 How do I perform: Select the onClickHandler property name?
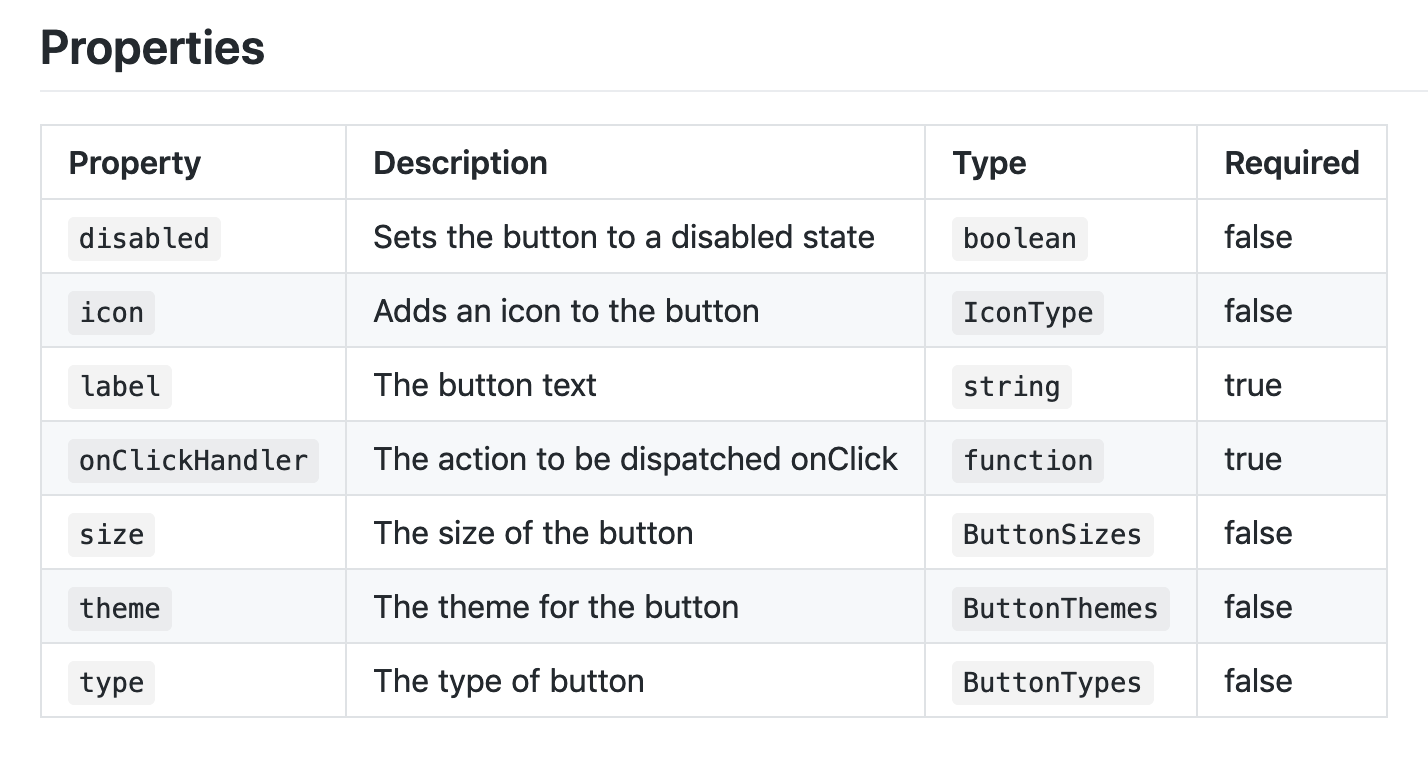[x=193, y=461]
